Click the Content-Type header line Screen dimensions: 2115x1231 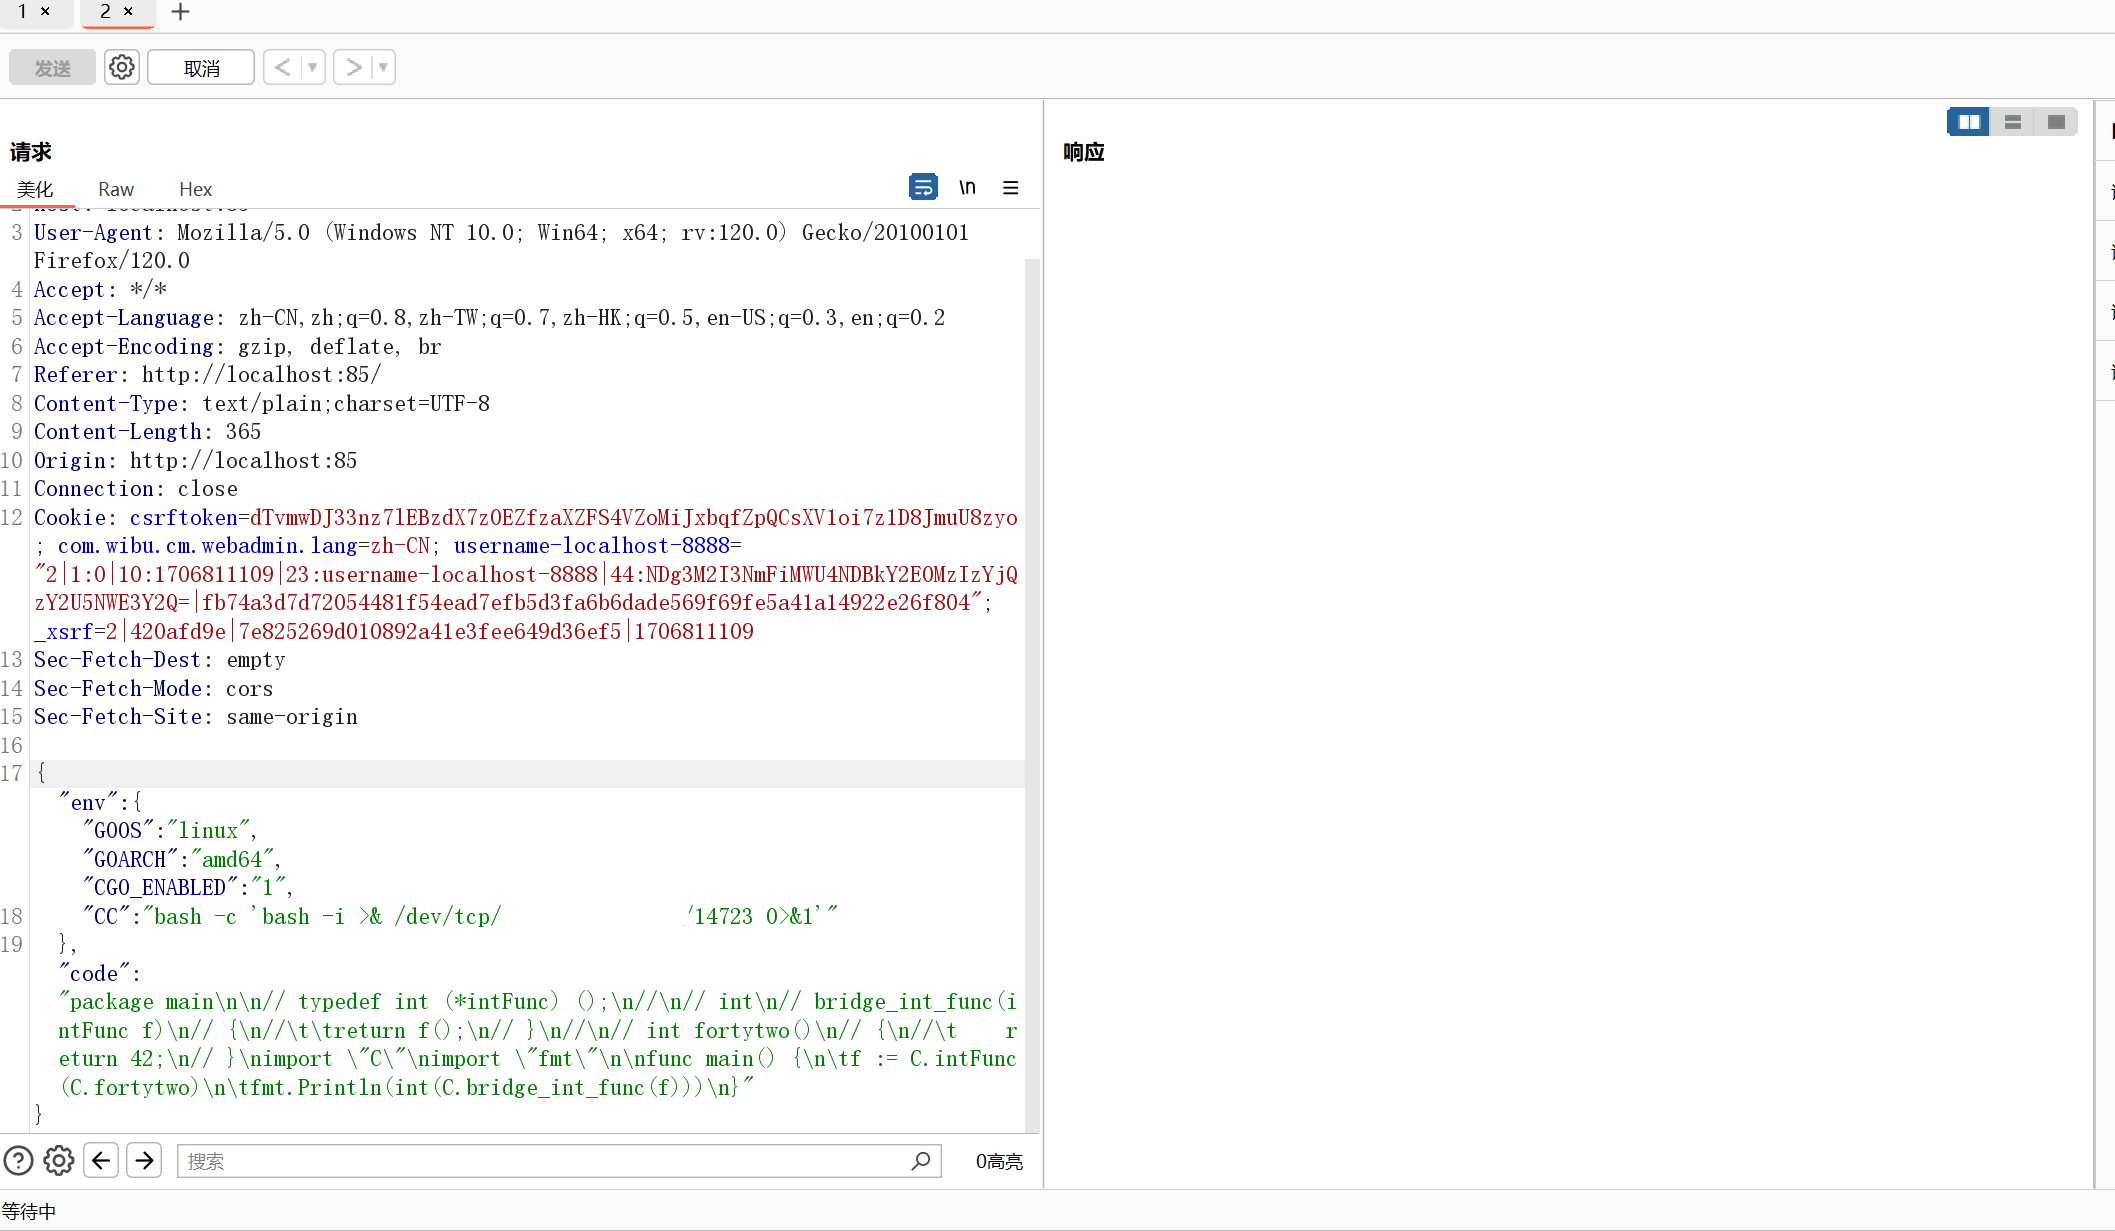(262, 404)
